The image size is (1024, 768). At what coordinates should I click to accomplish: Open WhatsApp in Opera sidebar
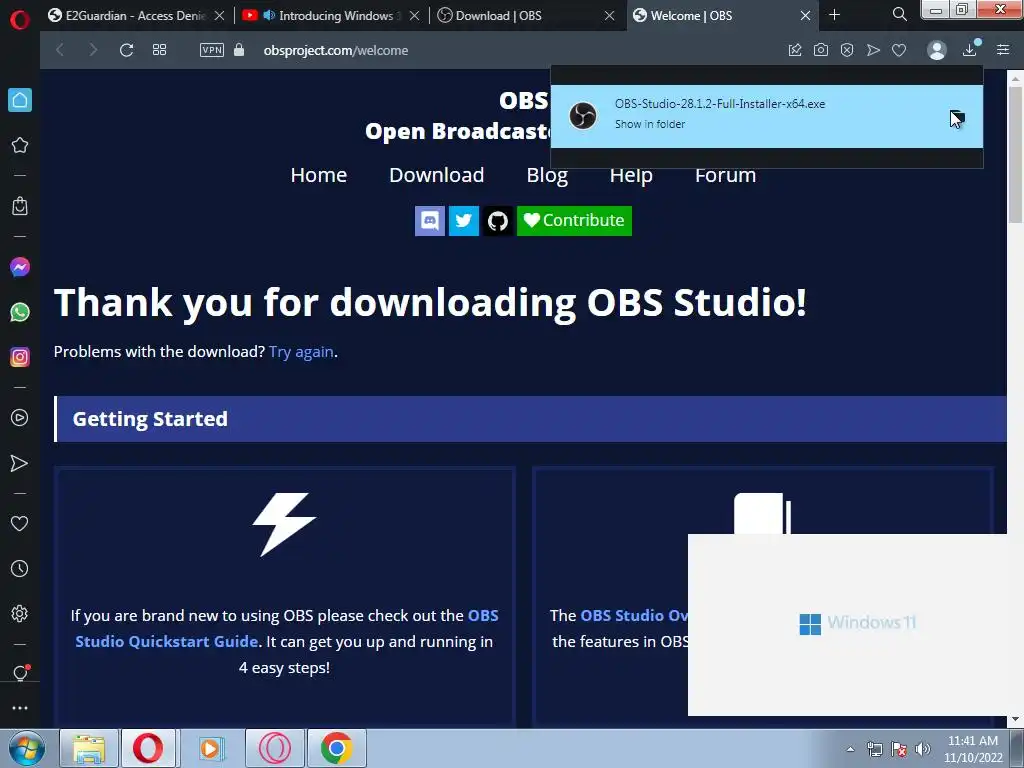pyautogui.click(x=20, y=312)
